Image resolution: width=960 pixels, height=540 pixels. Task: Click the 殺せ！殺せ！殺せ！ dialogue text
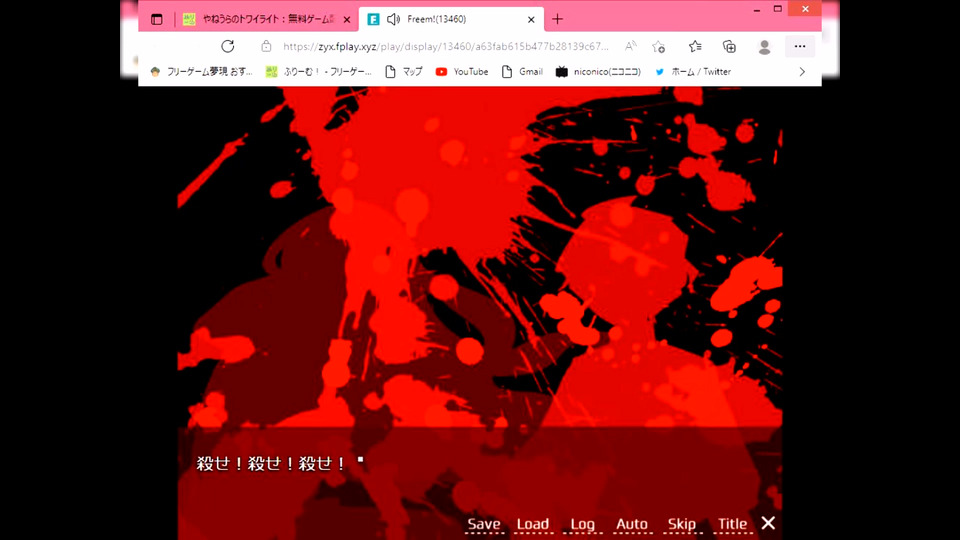[271, 463]
